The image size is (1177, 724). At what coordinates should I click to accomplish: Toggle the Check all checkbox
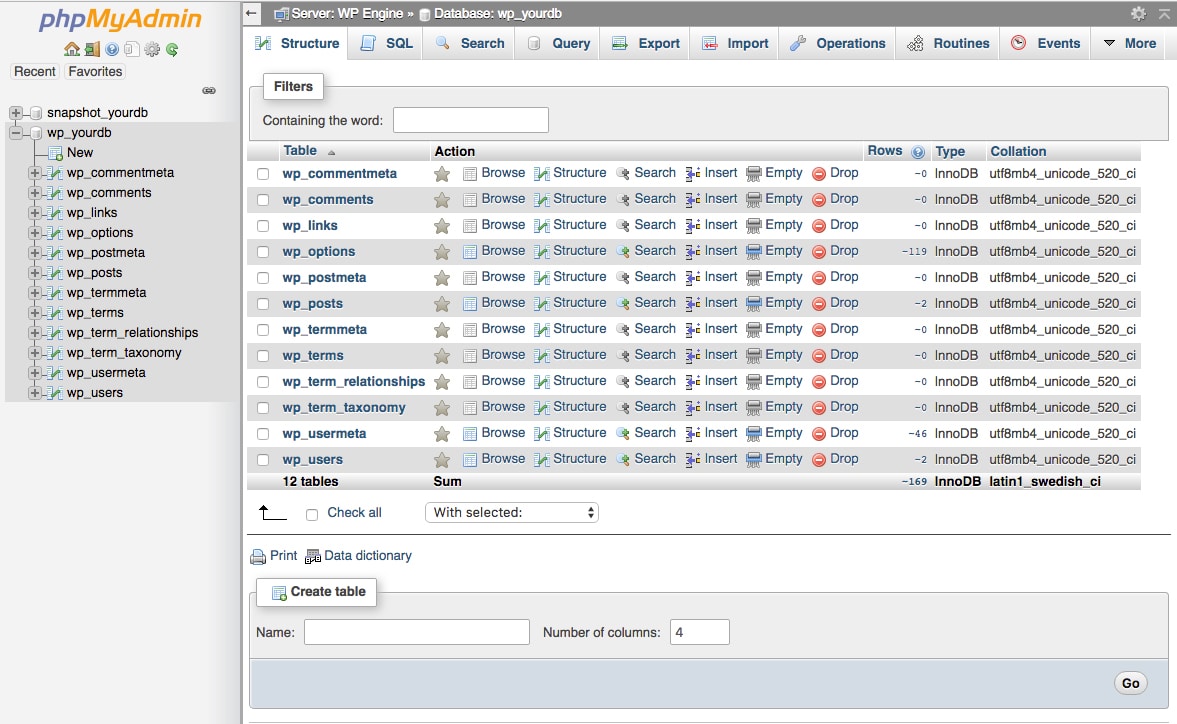point(312,514)
